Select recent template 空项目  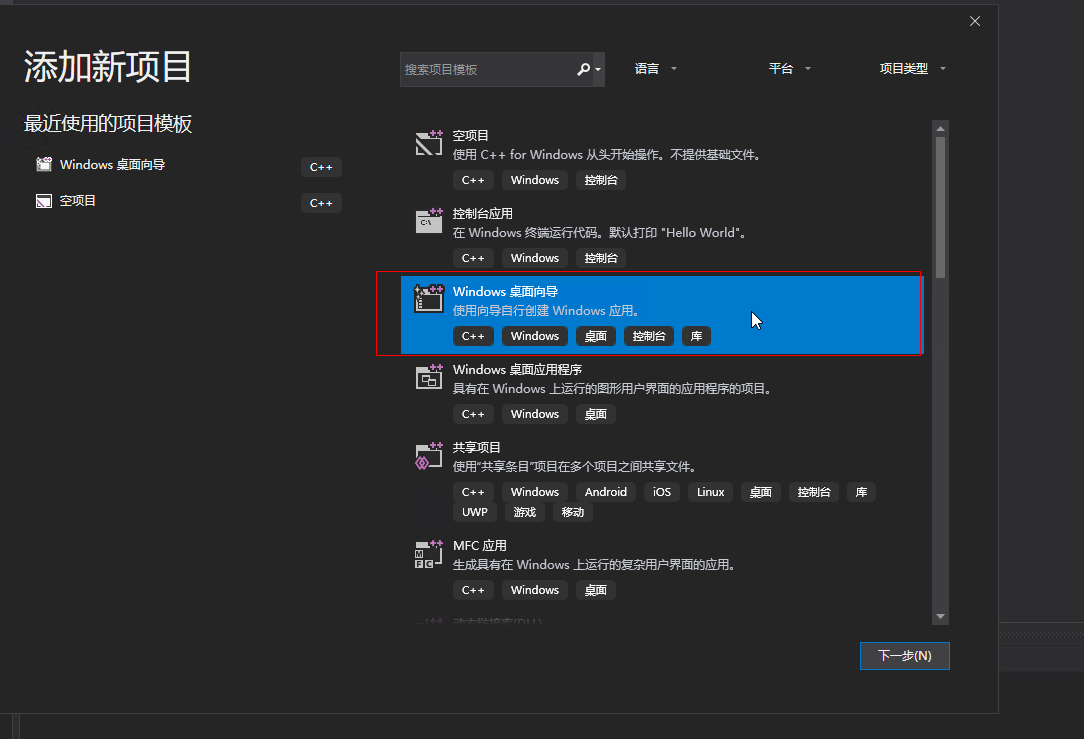tap(77, 201)
